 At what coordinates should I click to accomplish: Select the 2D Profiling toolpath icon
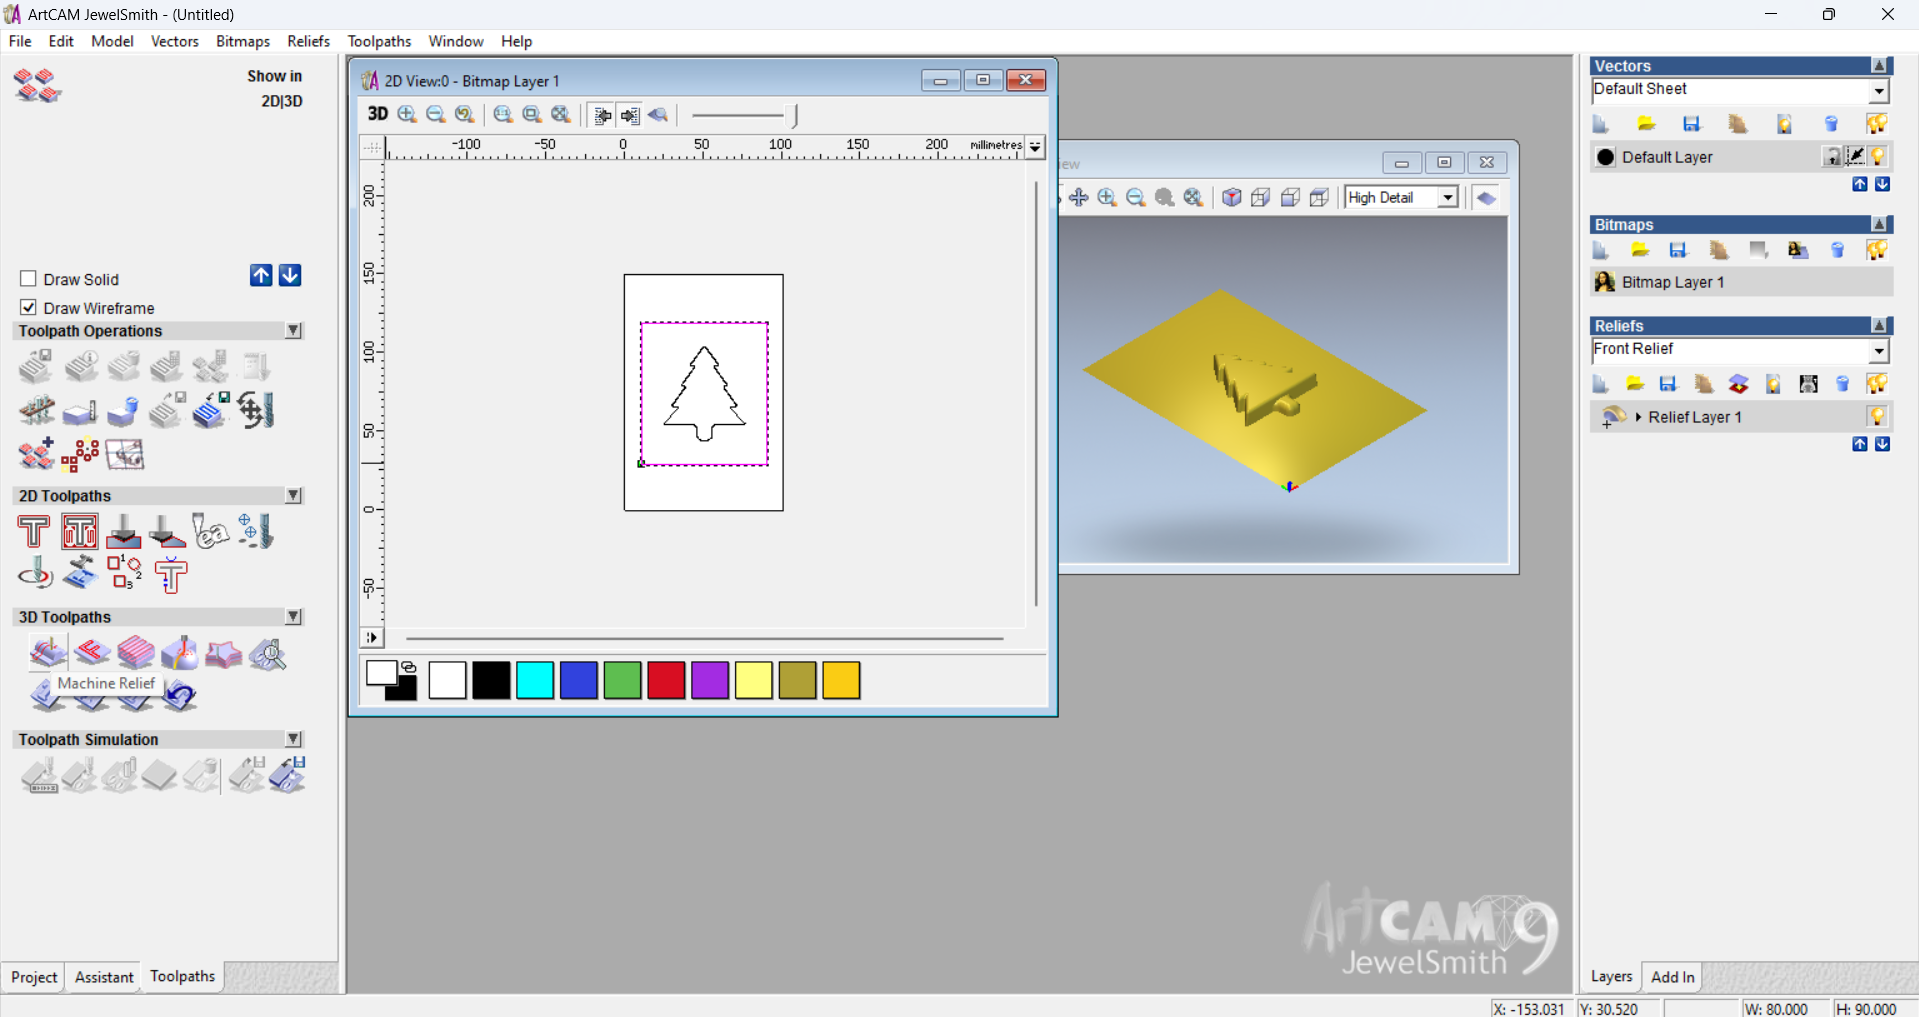pos(34,531)
